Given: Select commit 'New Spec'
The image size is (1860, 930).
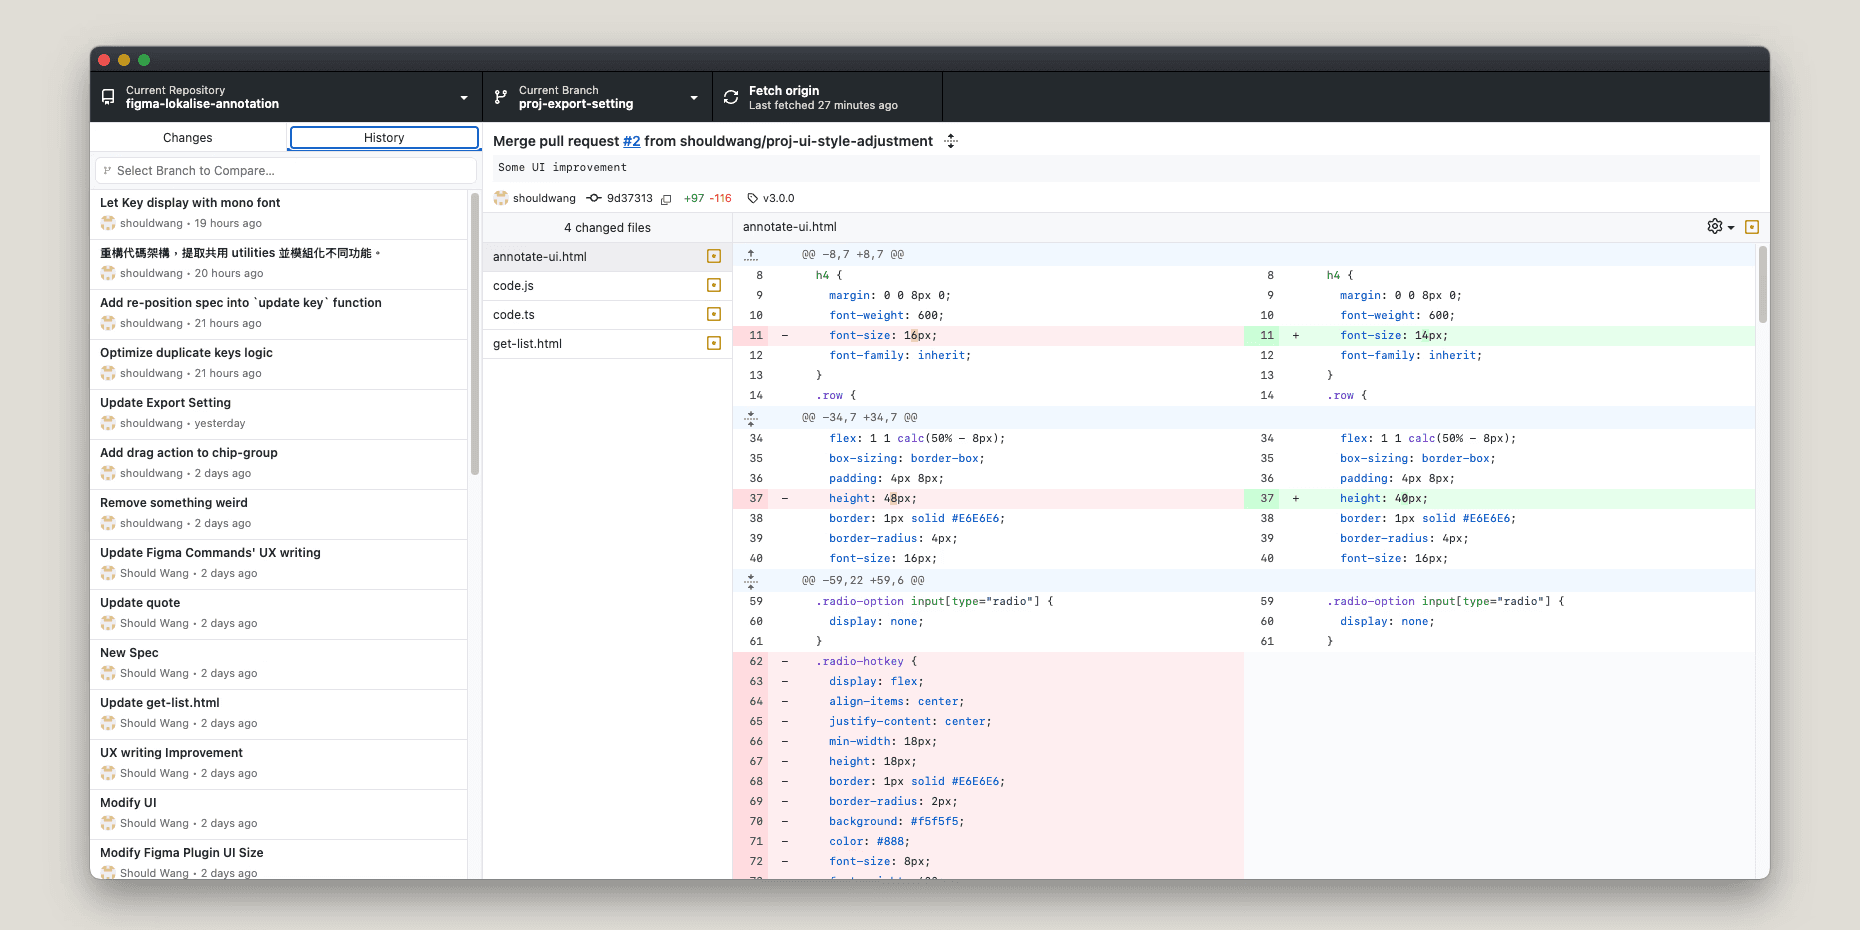Looking at the screenshot, I should pos(279,664).
